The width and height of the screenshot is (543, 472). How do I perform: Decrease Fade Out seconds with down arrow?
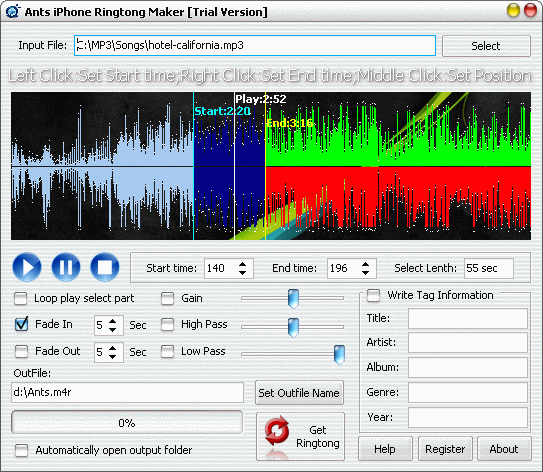click(113, 356)
